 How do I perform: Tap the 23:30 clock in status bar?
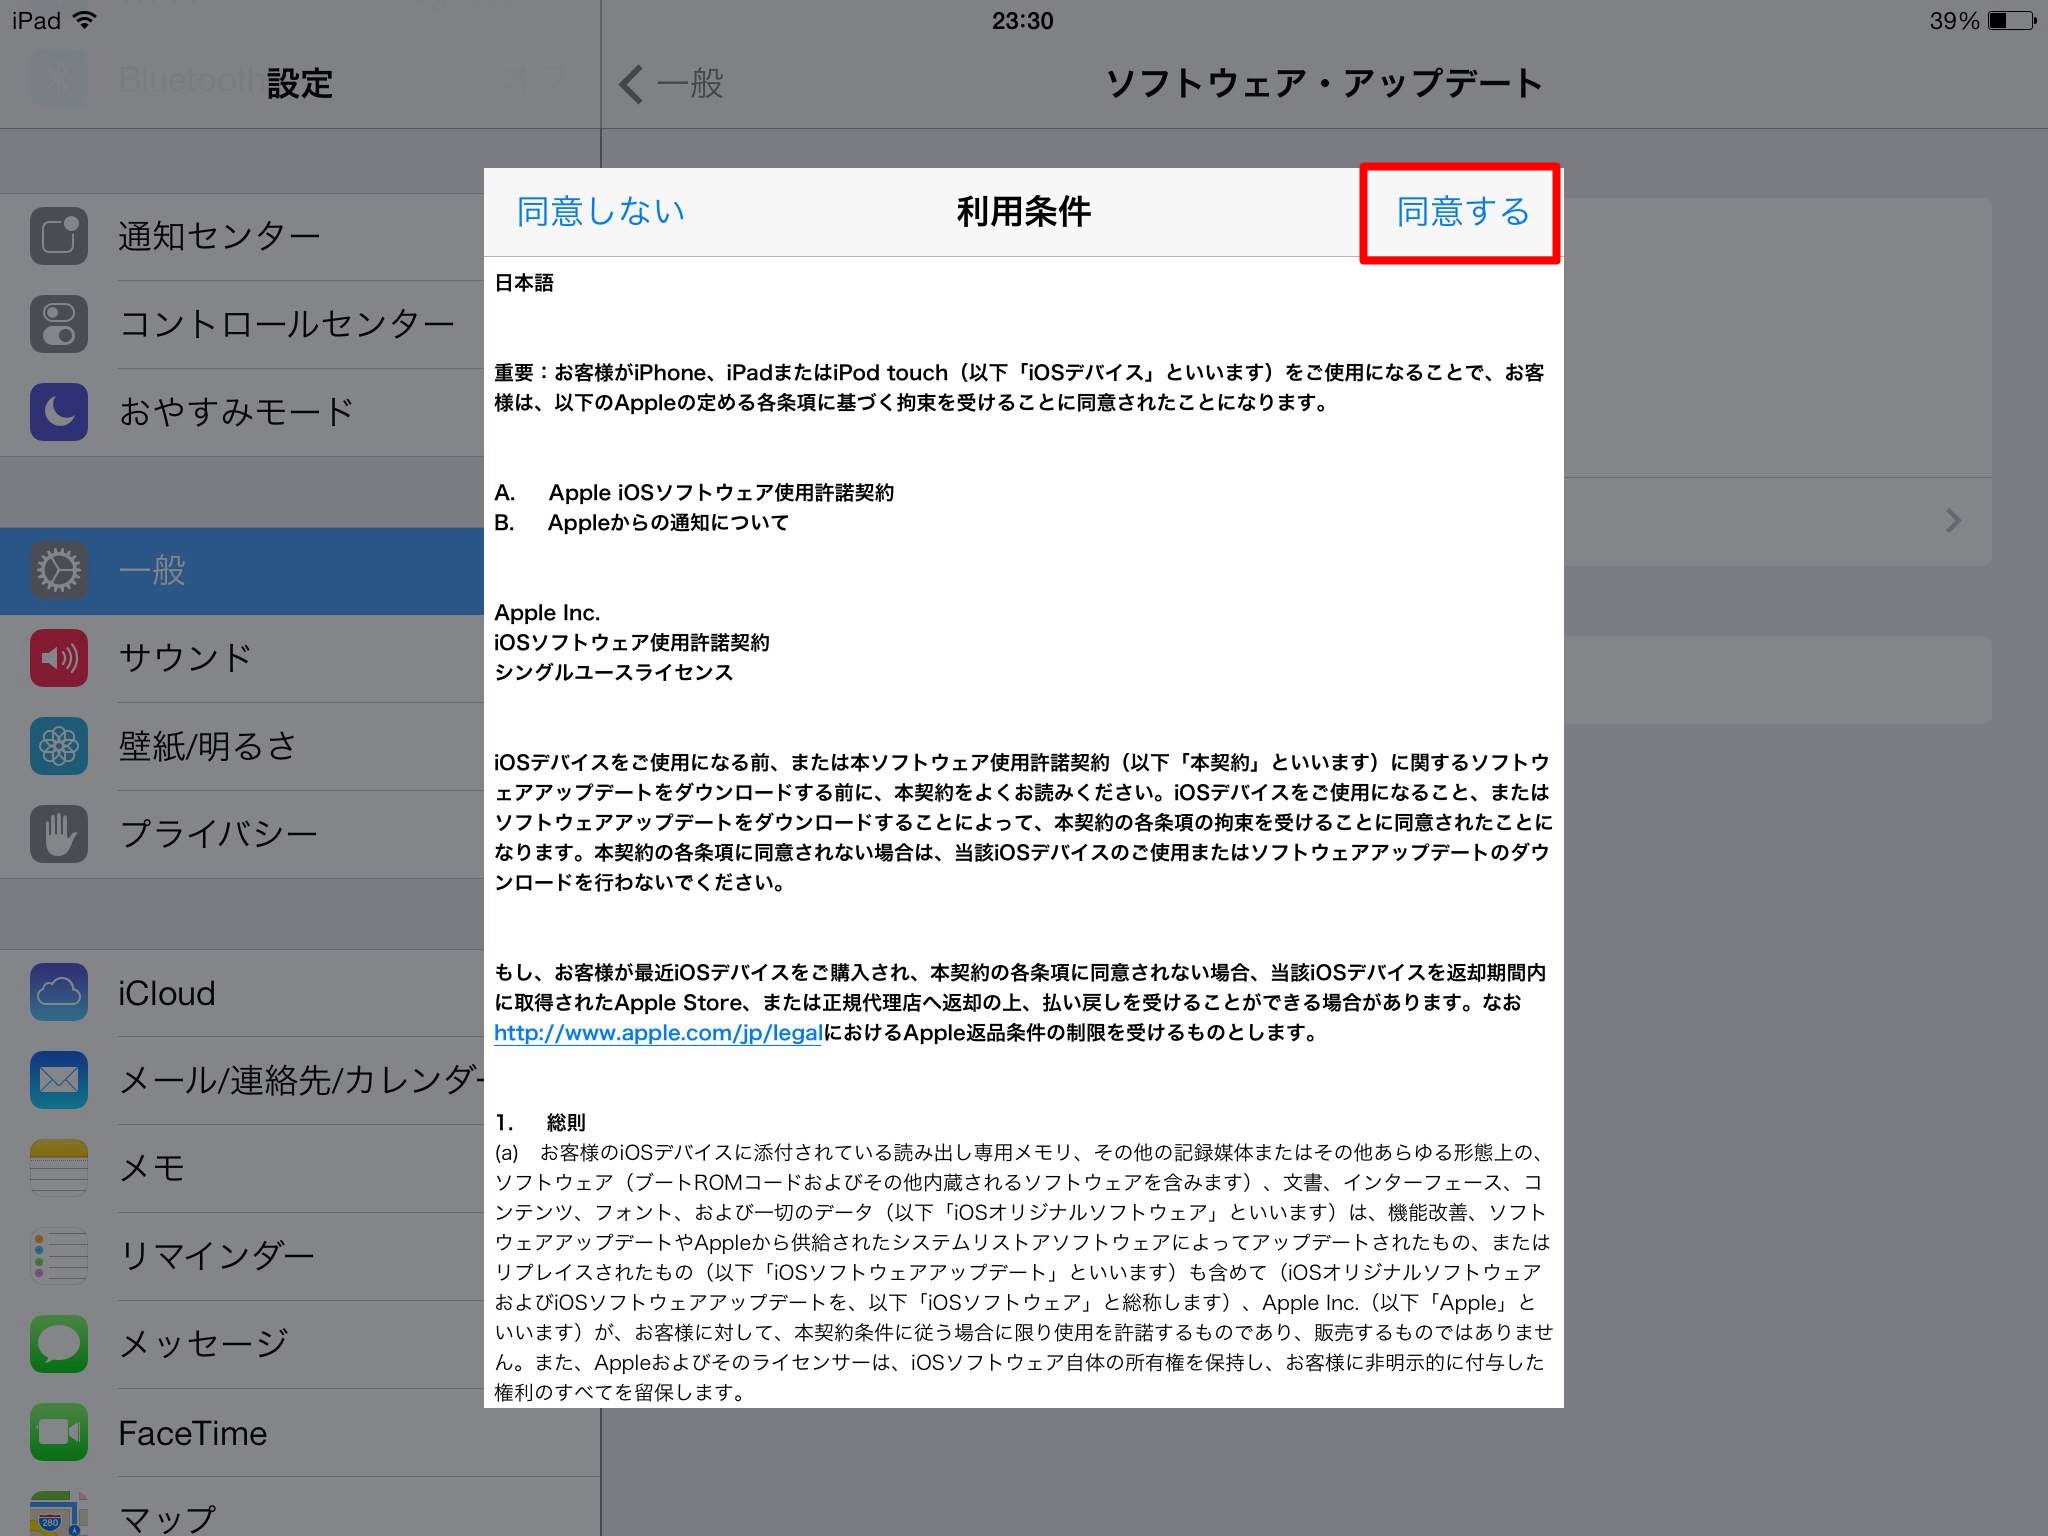tap(1023, 21)
